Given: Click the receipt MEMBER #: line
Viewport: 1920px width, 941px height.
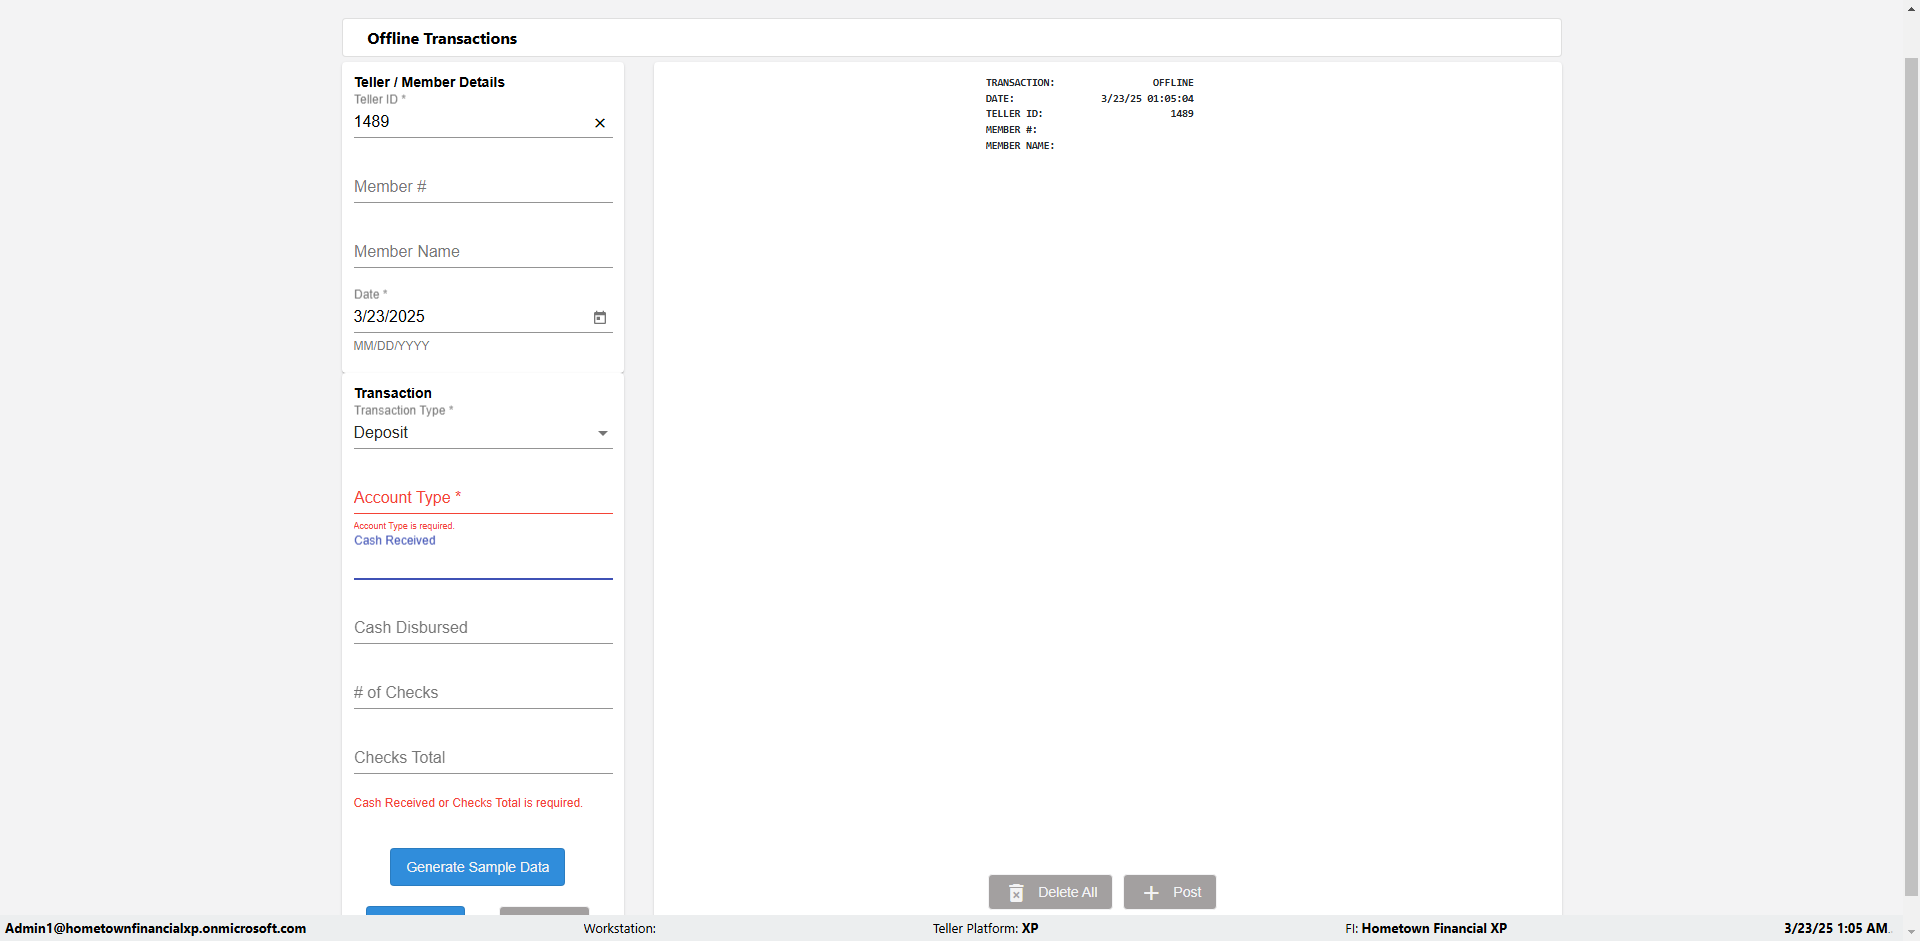Looking at the screenshot, I should (1011, 130).
